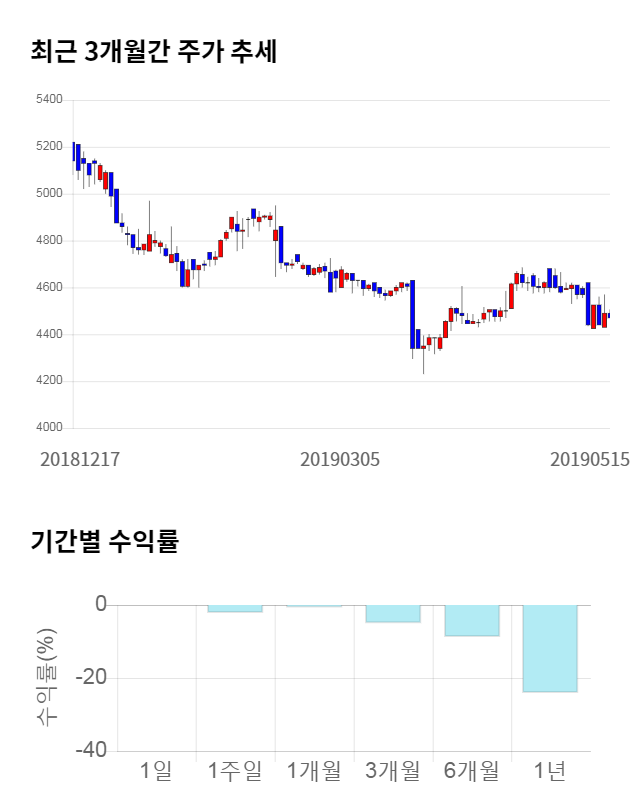Click the first blue candlestick near 5200

78,157
